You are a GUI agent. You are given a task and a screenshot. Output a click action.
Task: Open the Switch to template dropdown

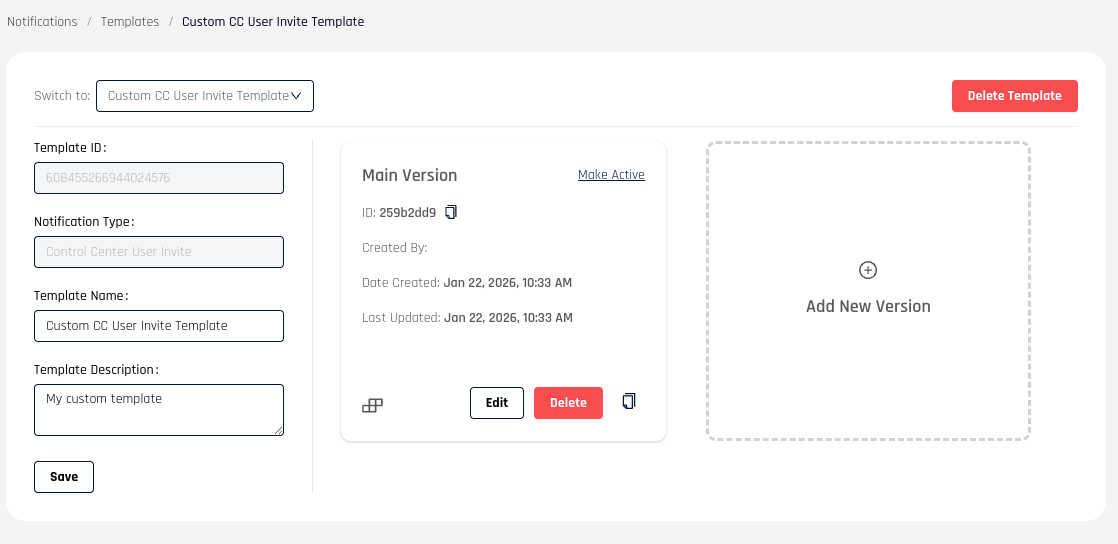coord(205,96)
